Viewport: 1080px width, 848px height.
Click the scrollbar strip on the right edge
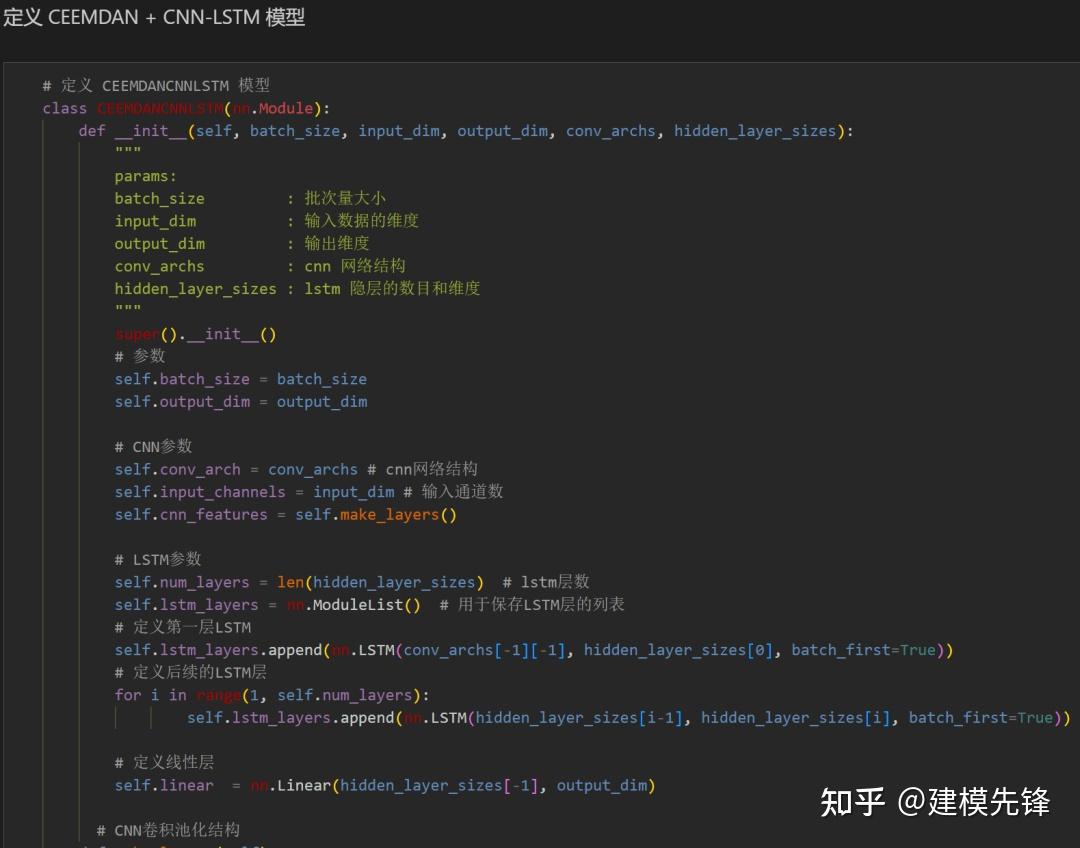tap(1075, 400)
